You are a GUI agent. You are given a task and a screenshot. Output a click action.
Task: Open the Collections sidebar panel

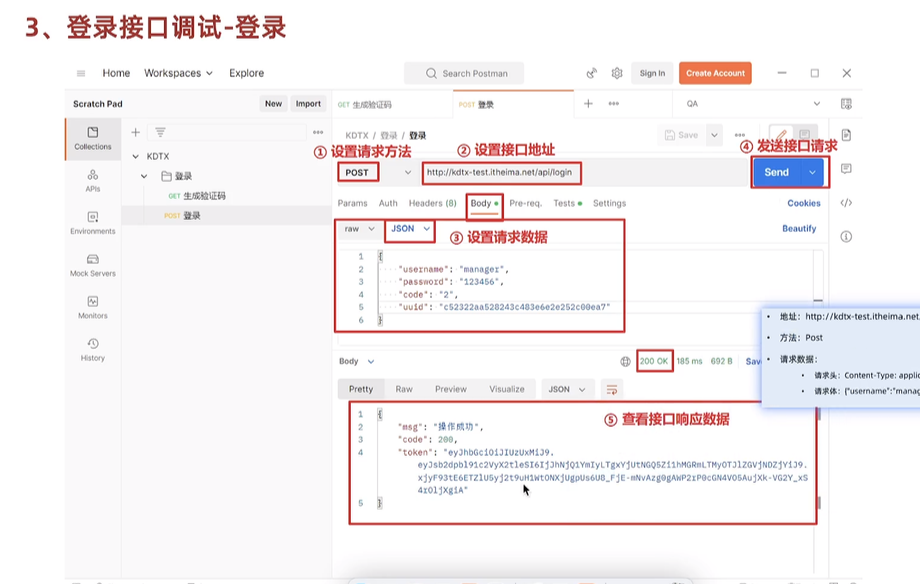[93, 139]
